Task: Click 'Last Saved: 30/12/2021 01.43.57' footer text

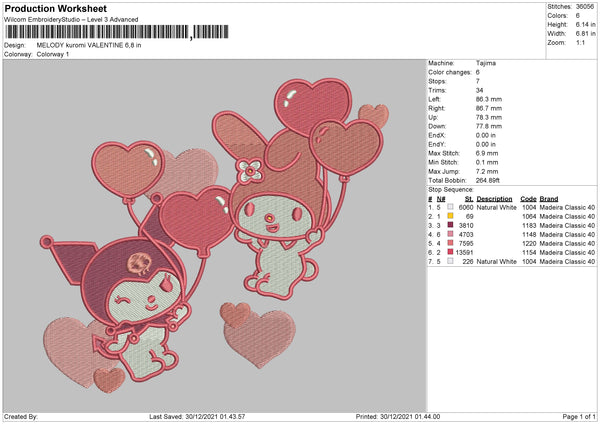Action: point(197,417)
